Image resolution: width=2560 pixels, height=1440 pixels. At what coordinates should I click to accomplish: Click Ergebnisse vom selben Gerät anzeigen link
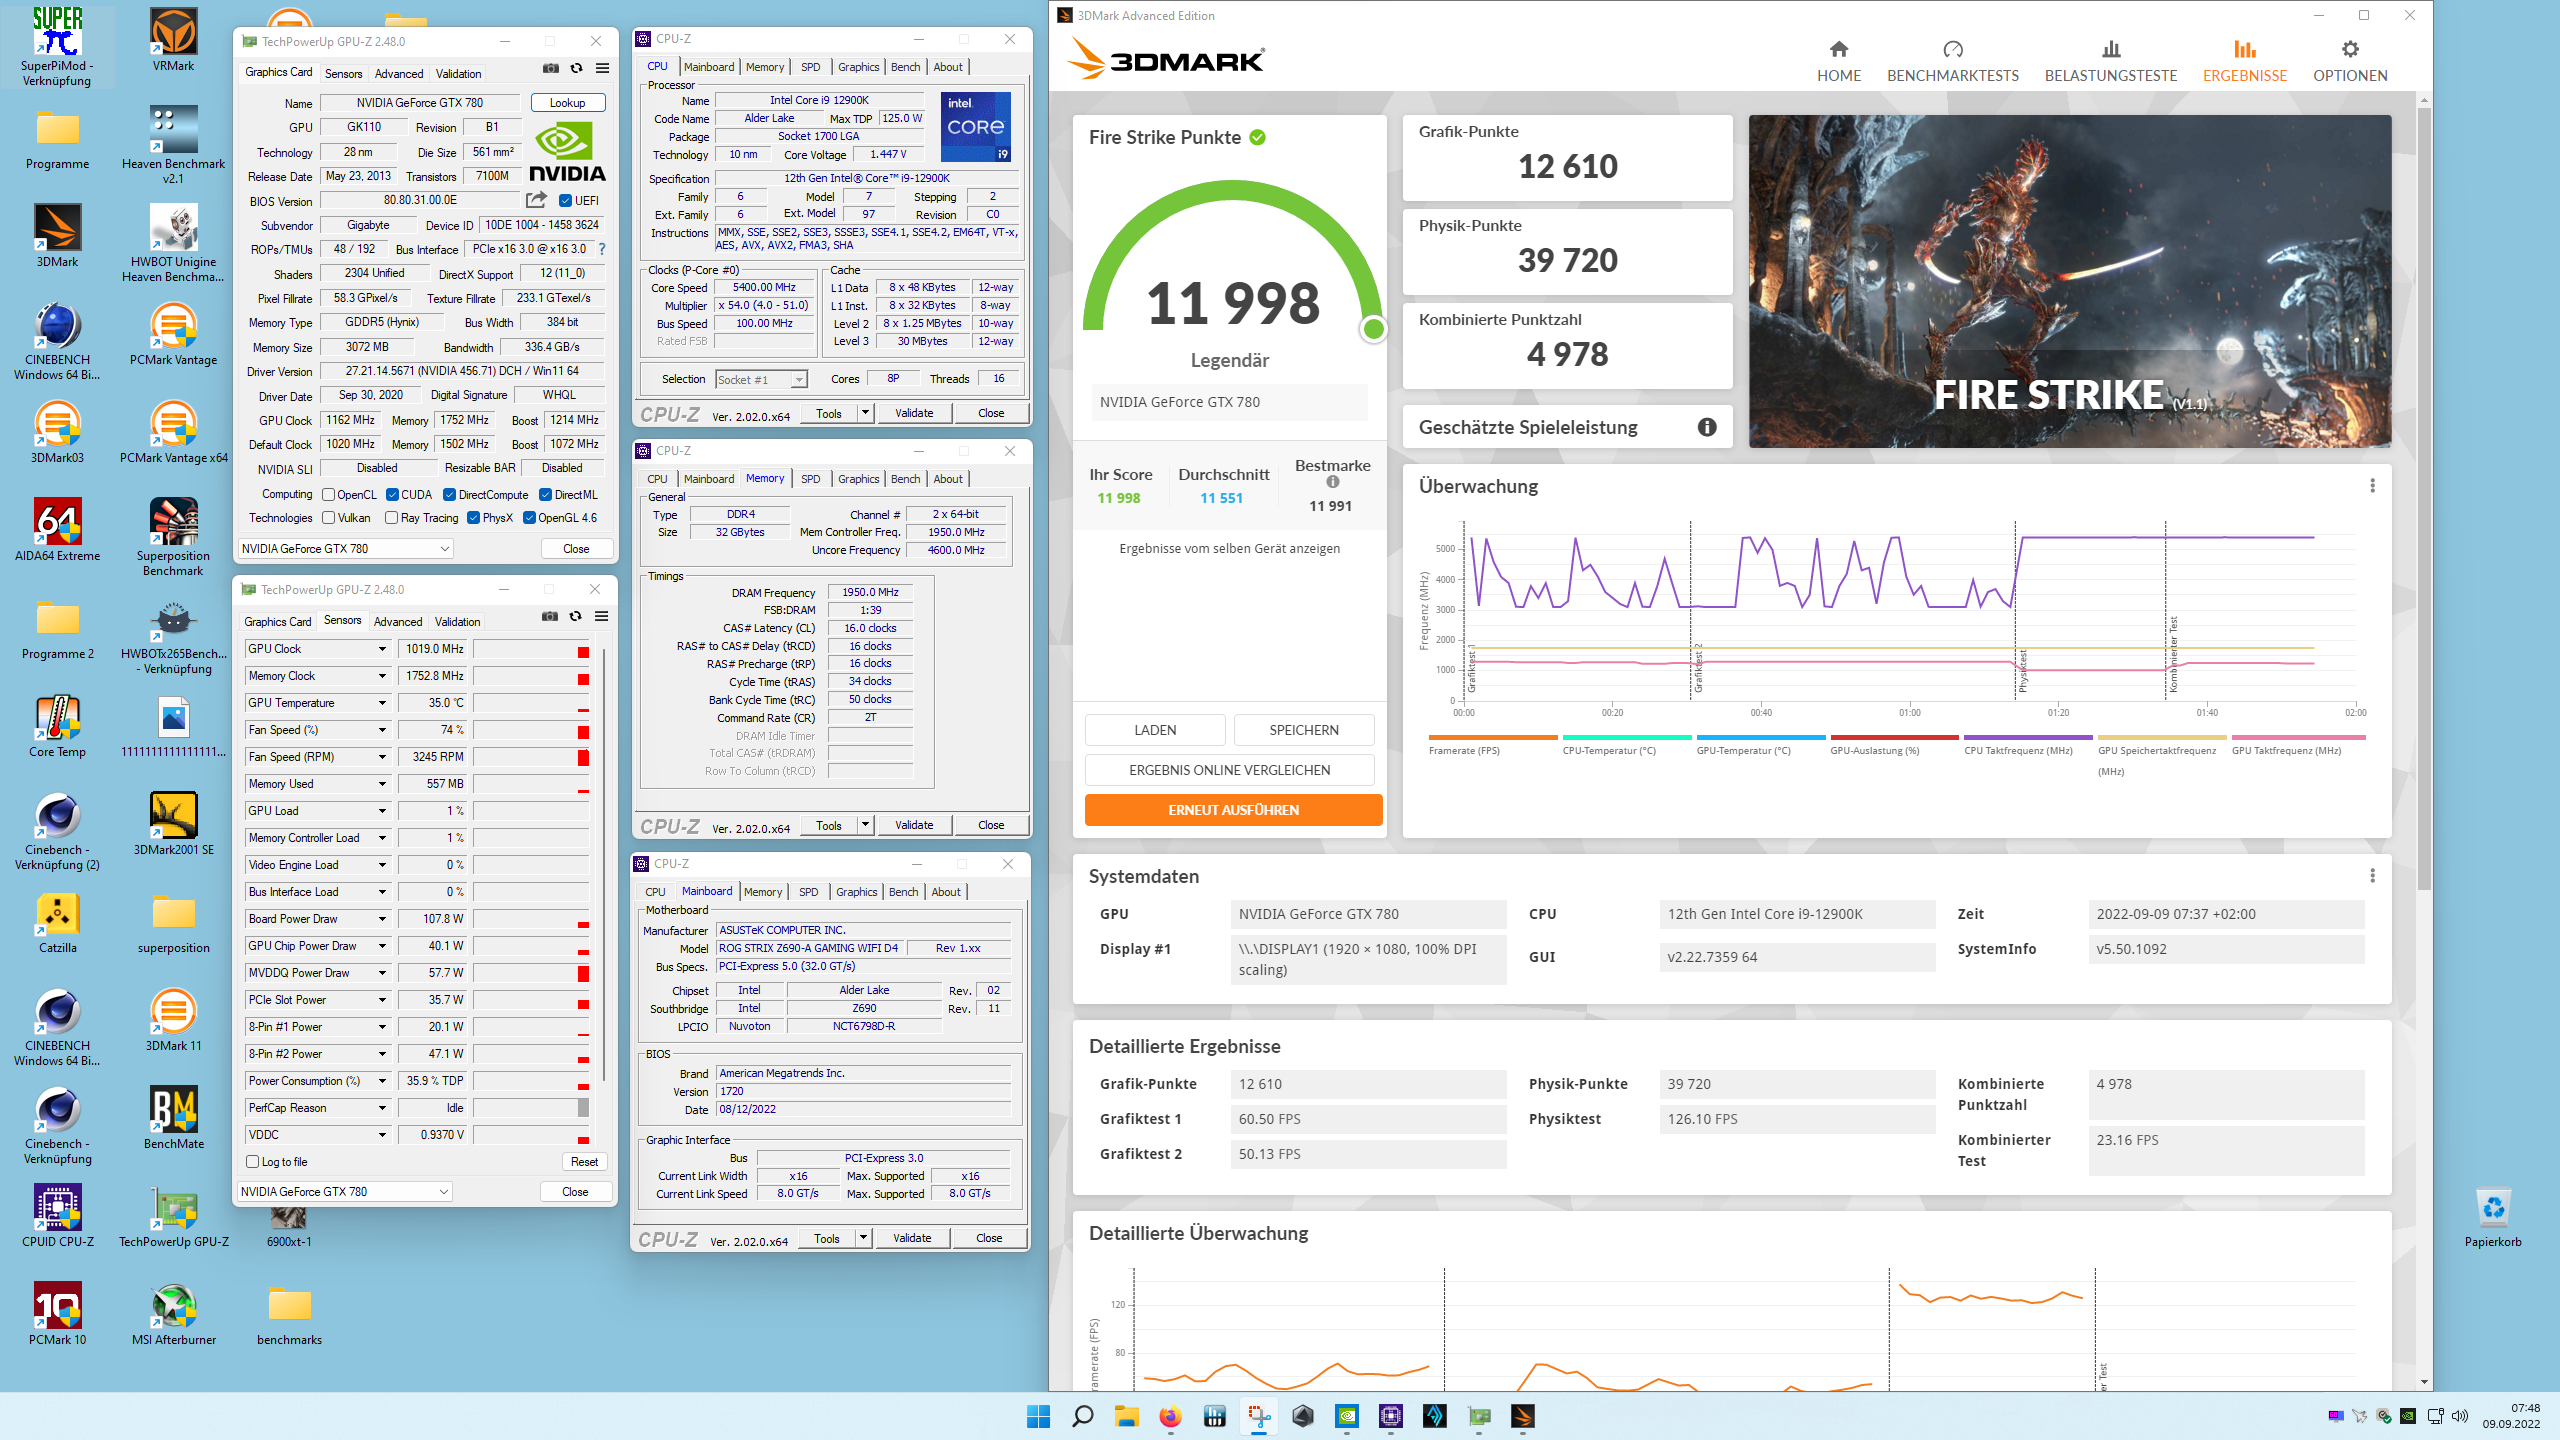click(x=1229, y=548)
